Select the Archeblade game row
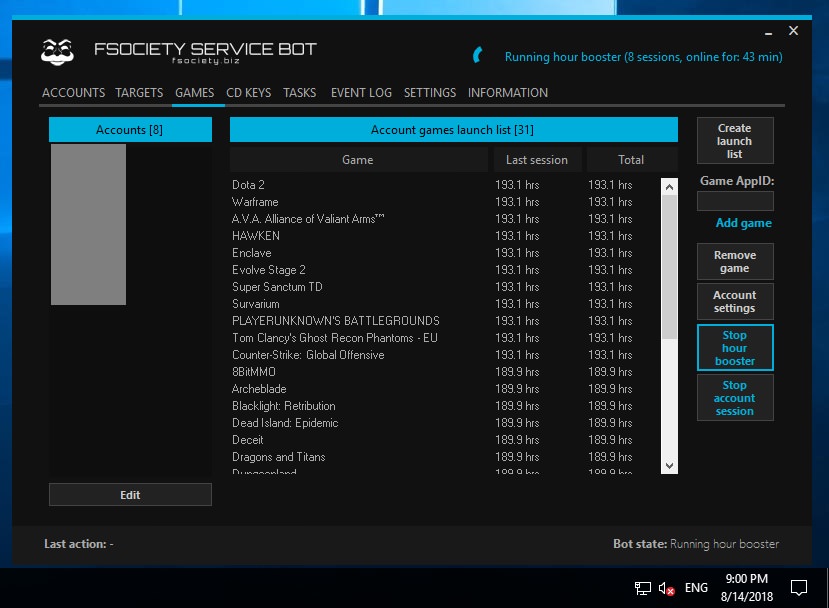Viewport: 829px width, 608px height. tap(444, 389)
